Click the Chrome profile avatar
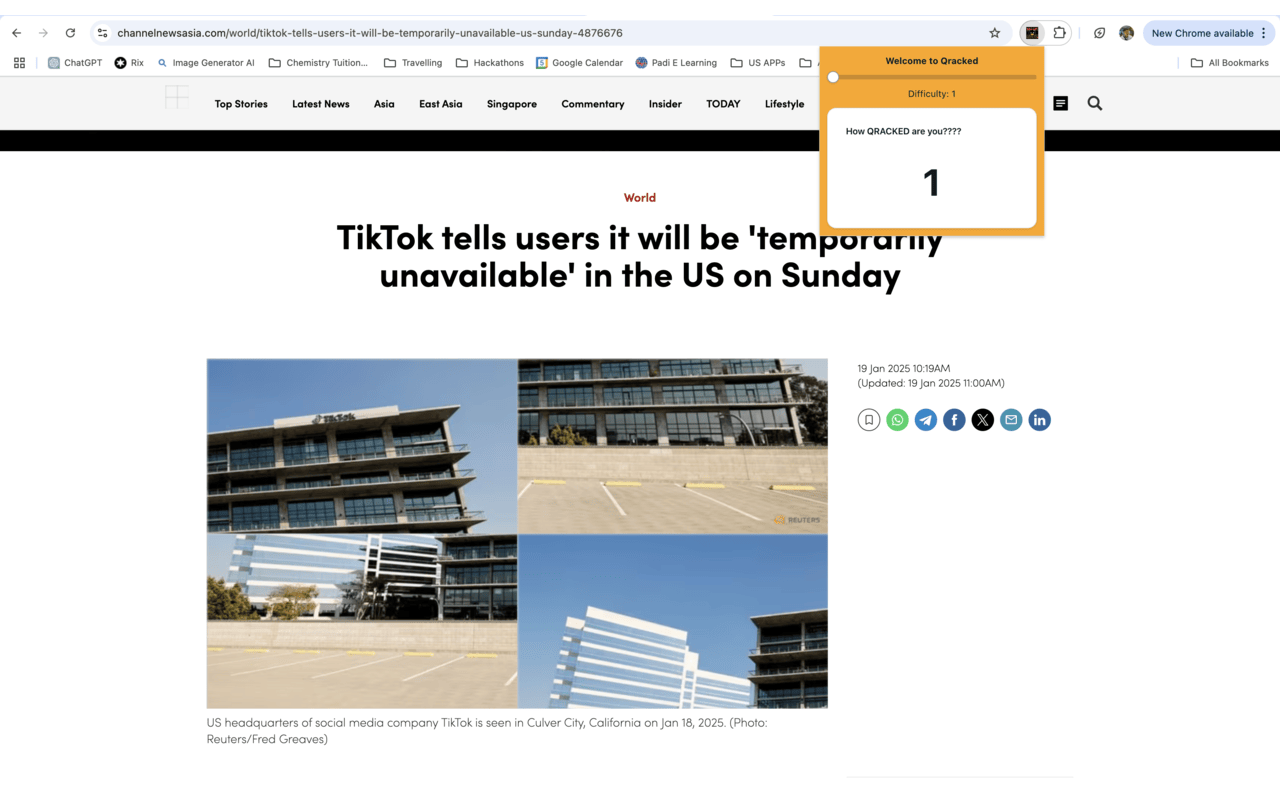The image size is (1280, 800). [1126, 33]
